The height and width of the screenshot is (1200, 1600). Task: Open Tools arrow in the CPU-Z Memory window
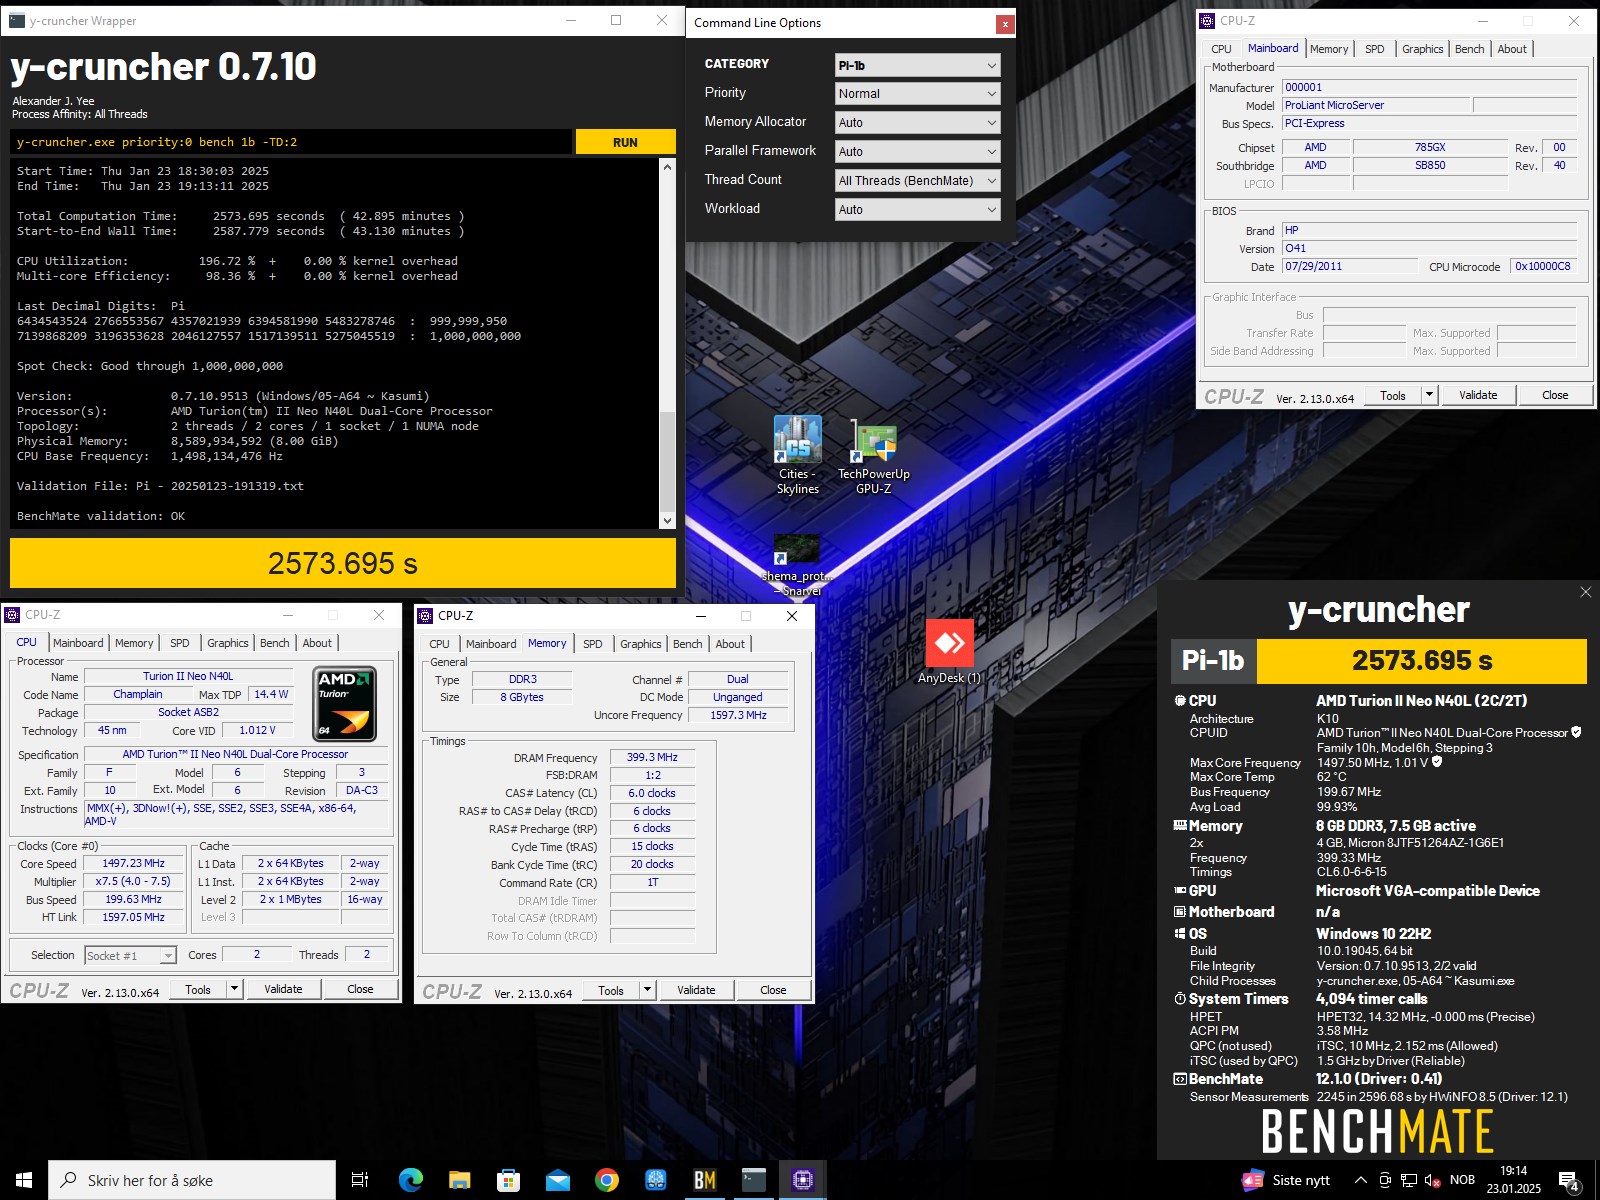[x=647, y=990]
